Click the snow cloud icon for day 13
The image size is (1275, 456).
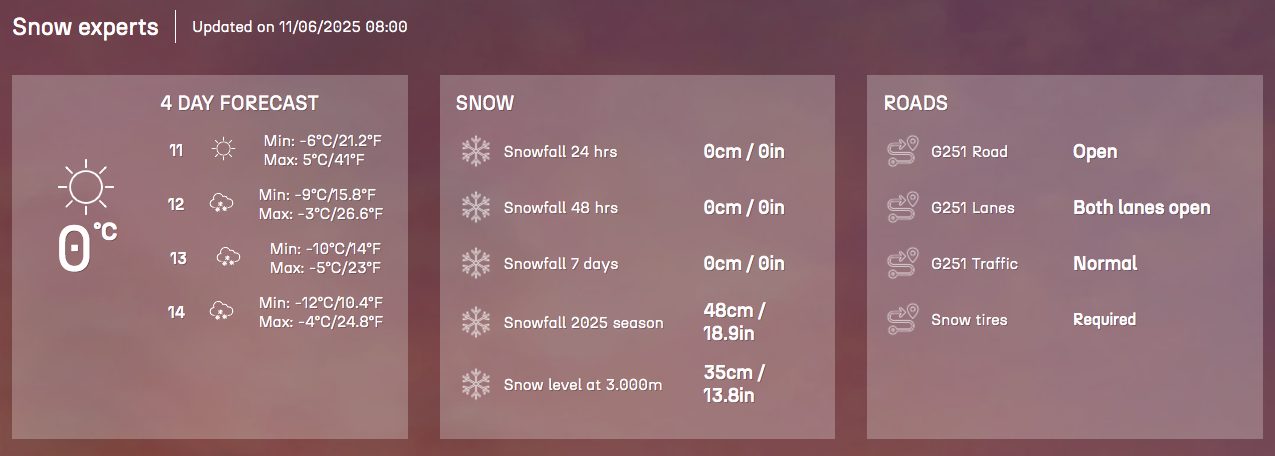(x=229, y=258)
